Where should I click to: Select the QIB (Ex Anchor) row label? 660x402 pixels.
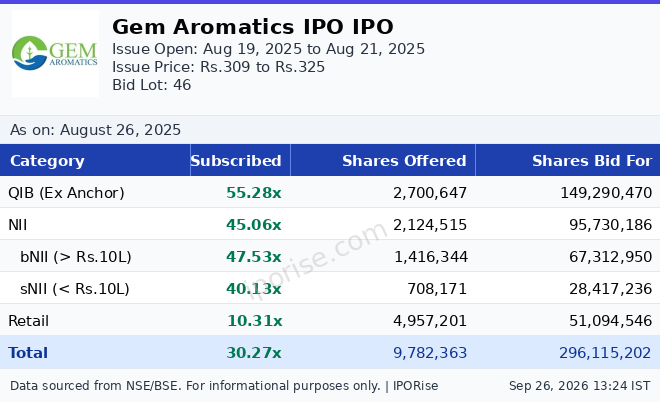67,193
